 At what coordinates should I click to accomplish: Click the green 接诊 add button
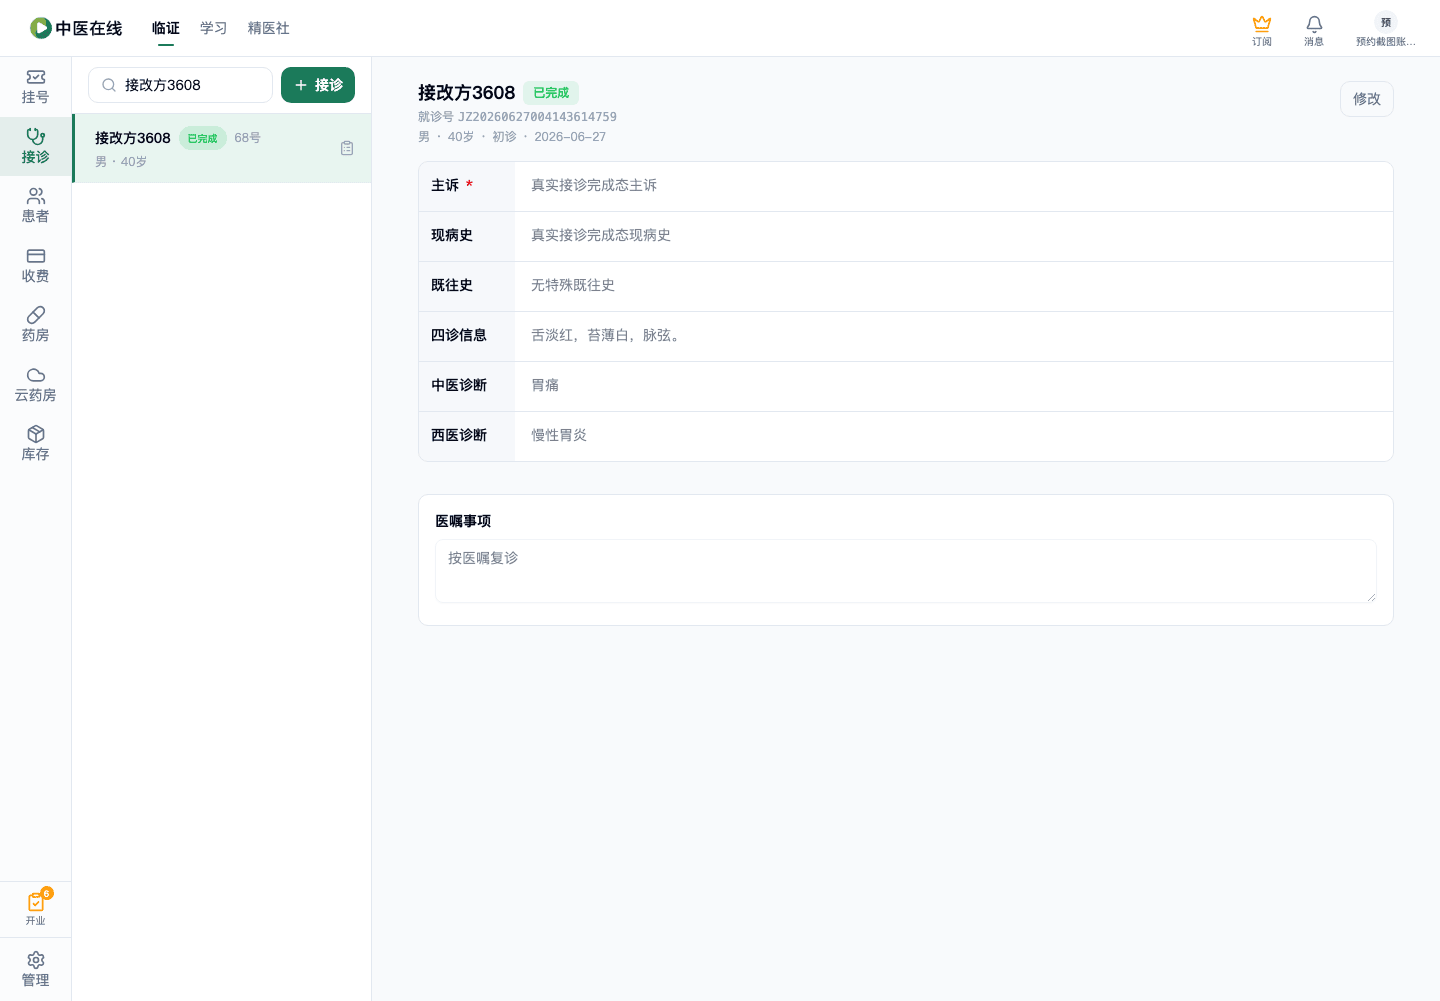coord(318,85)
